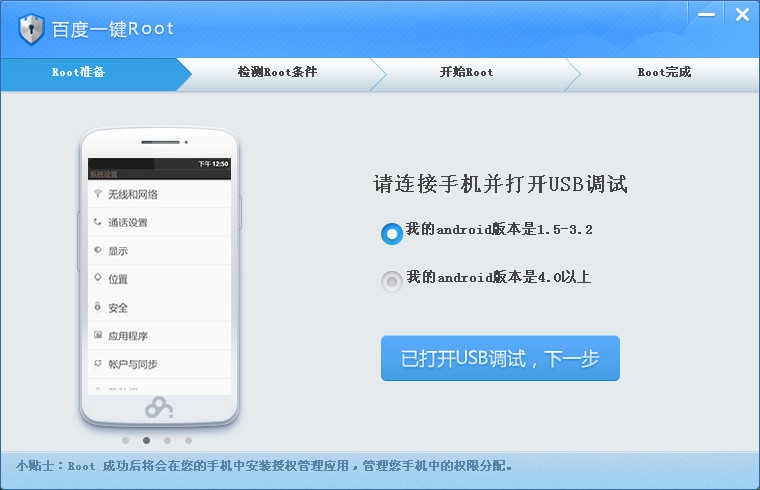
Task: Click the lock icon beside 安全
Action: [x=98, y=306]
